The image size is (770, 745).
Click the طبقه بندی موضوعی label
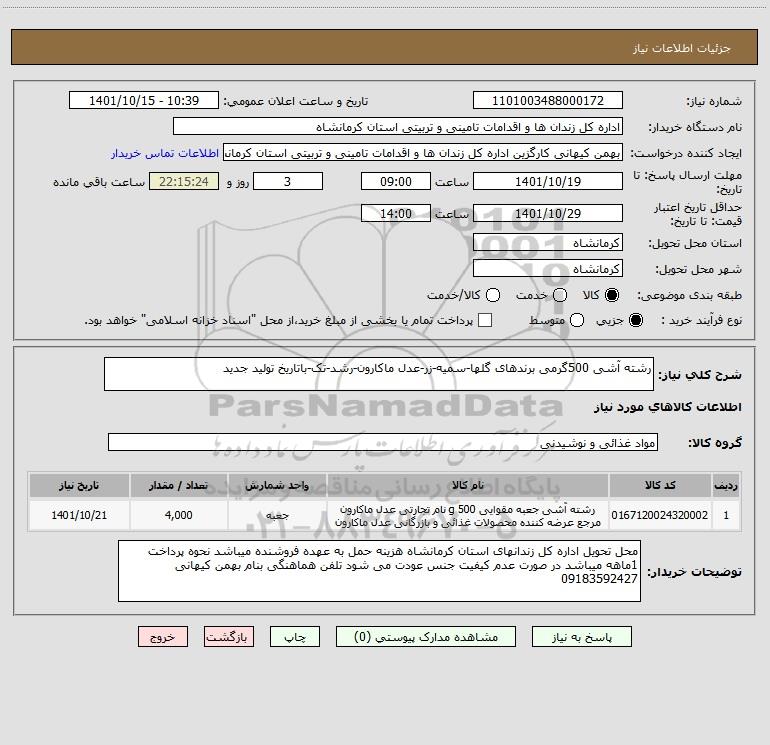tap(689, 296)
